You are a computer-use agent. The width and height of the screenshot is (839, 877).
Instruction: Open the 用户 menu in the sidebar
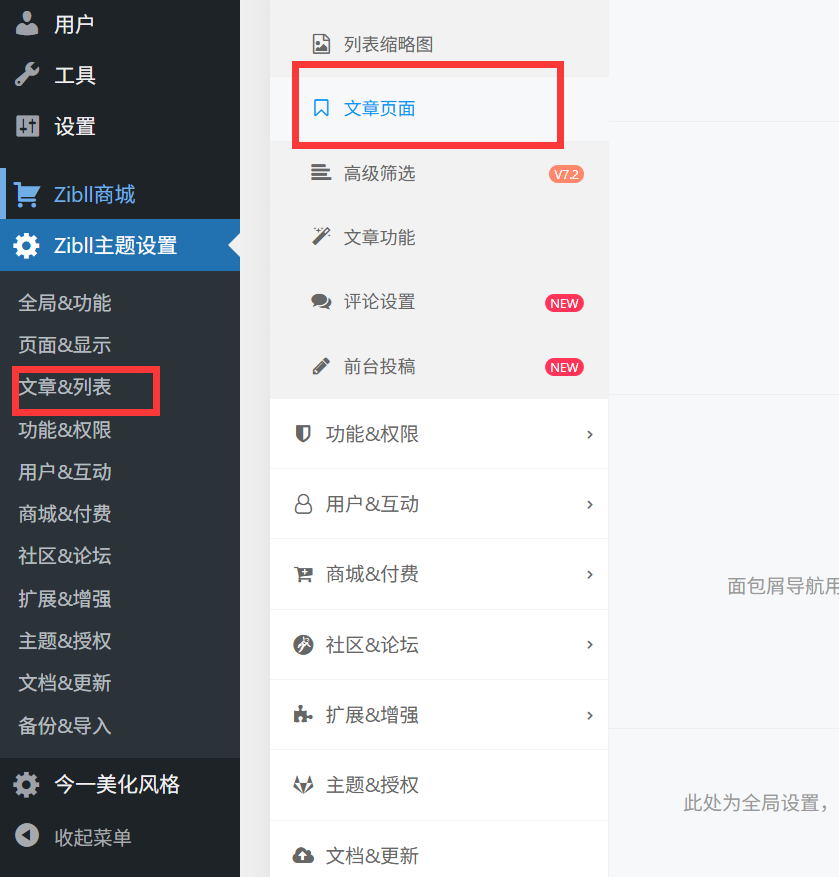point(120,24)
